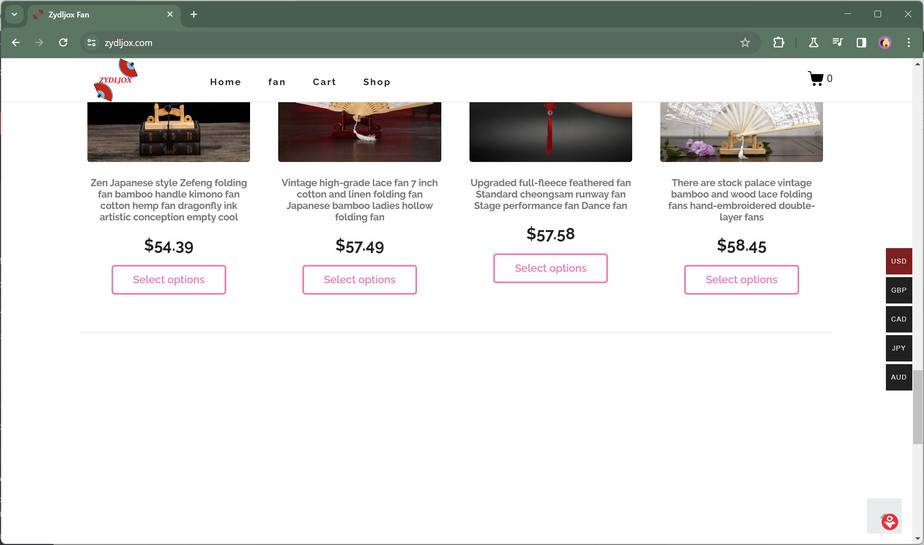Toggle the browser side panel
Viewport: 924px width, 545px height.
click(x=861, y=42)
